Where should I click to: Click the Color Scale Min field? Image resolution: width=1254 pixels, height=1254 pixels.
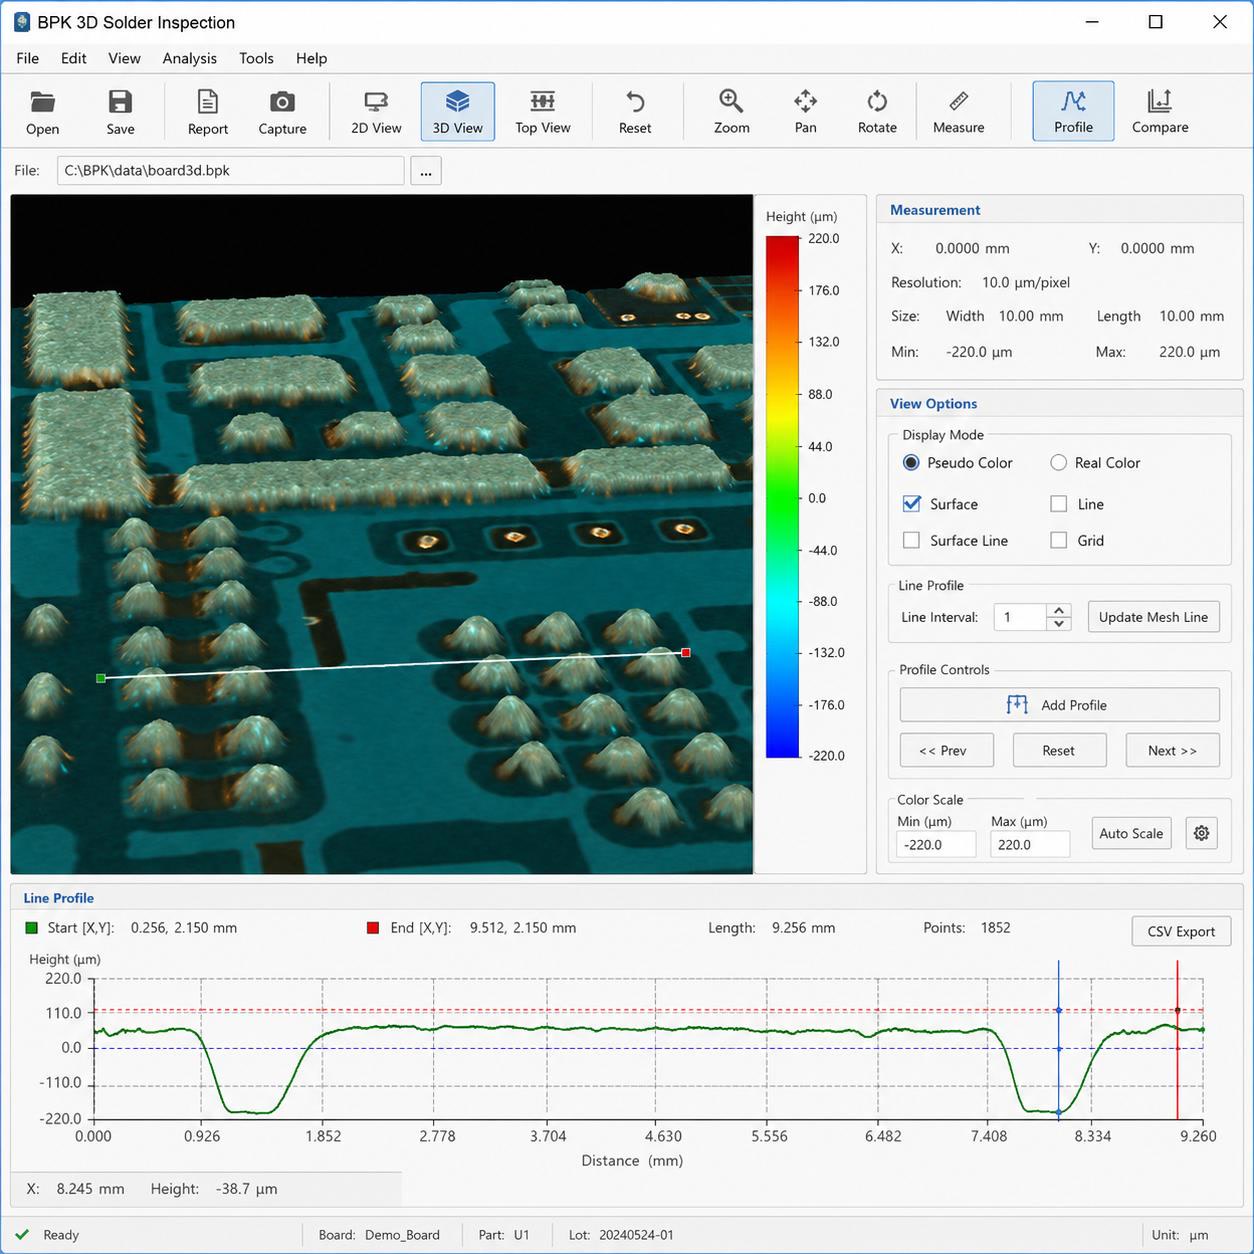pyautogui.click(x=936, y=844)
